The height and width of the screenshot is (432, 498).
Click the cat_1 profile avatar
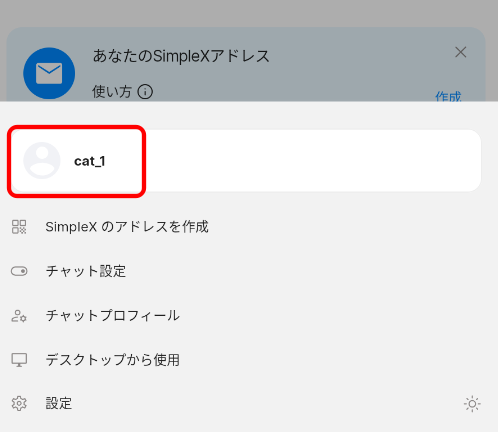tap(42, 161)
